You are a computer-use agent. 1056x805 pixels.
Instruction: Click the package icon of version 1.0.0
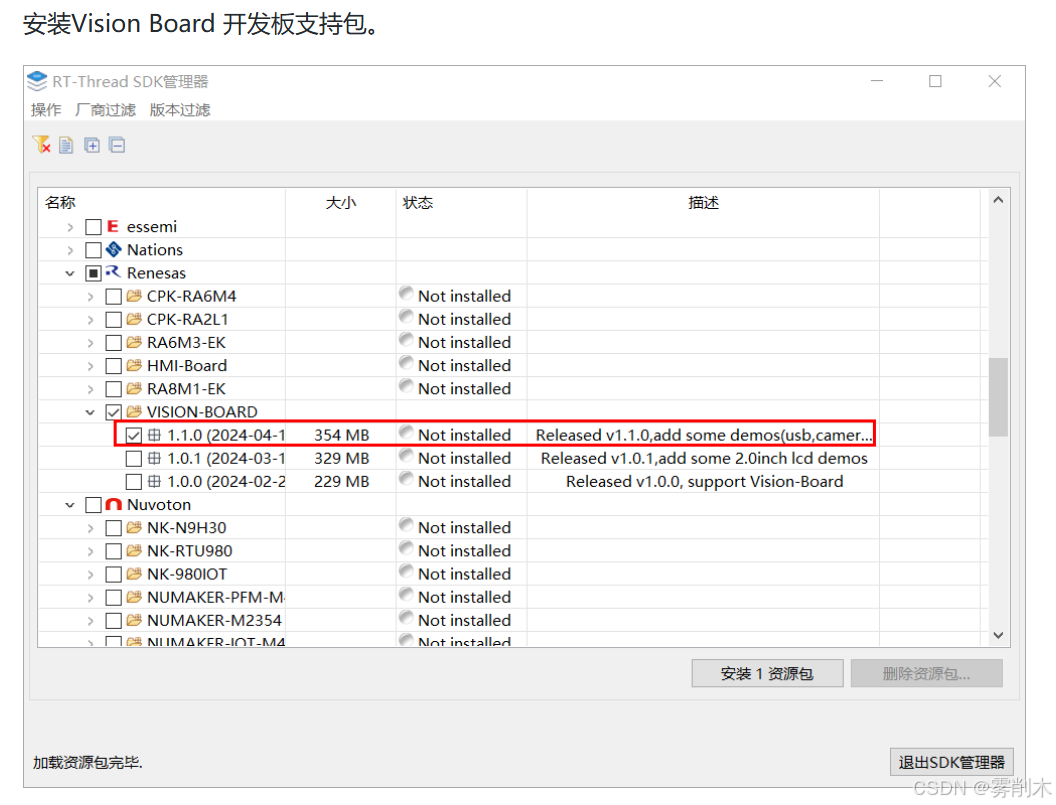click(154, 482)
